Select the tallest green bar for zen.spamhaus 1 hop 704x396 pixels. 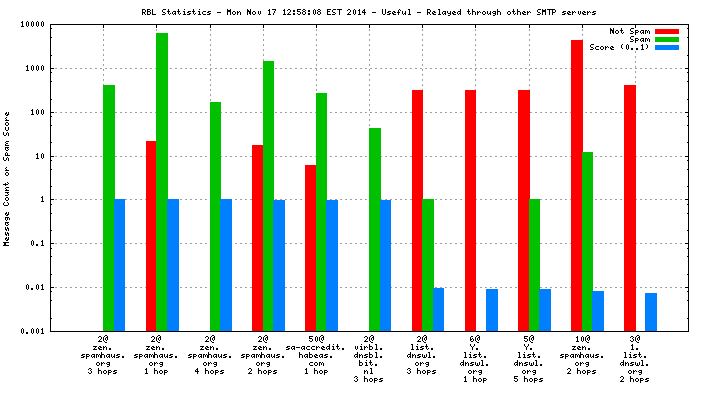tap(162, 182)
